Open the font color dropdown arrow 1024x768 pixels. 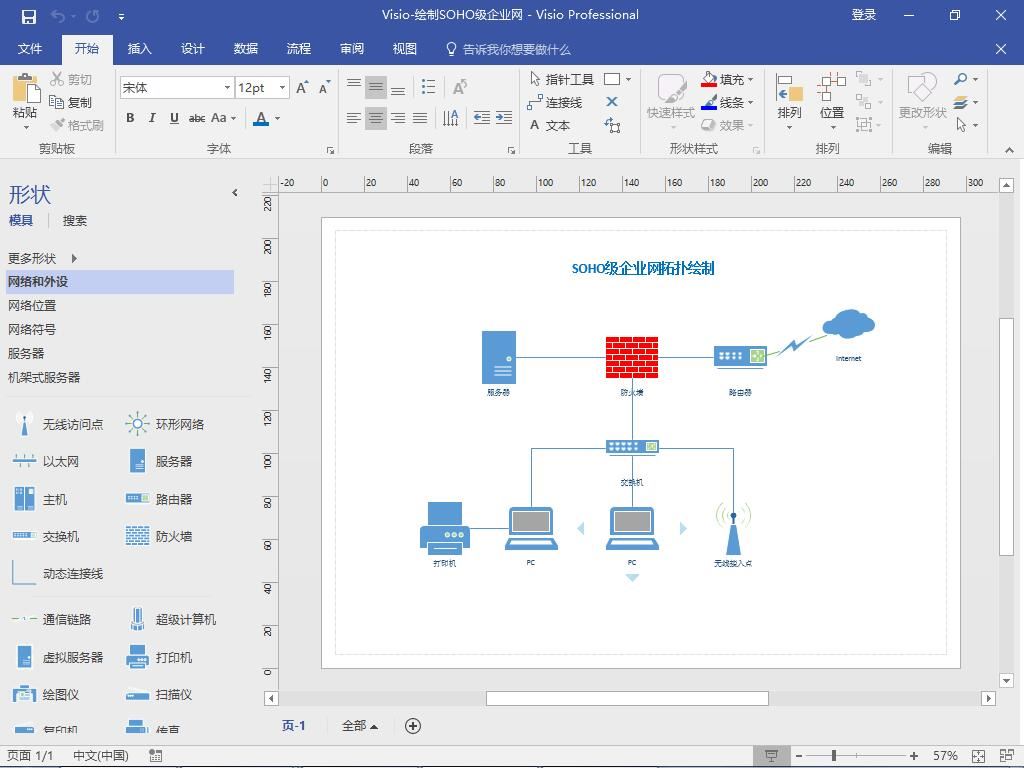click(278, 118)
